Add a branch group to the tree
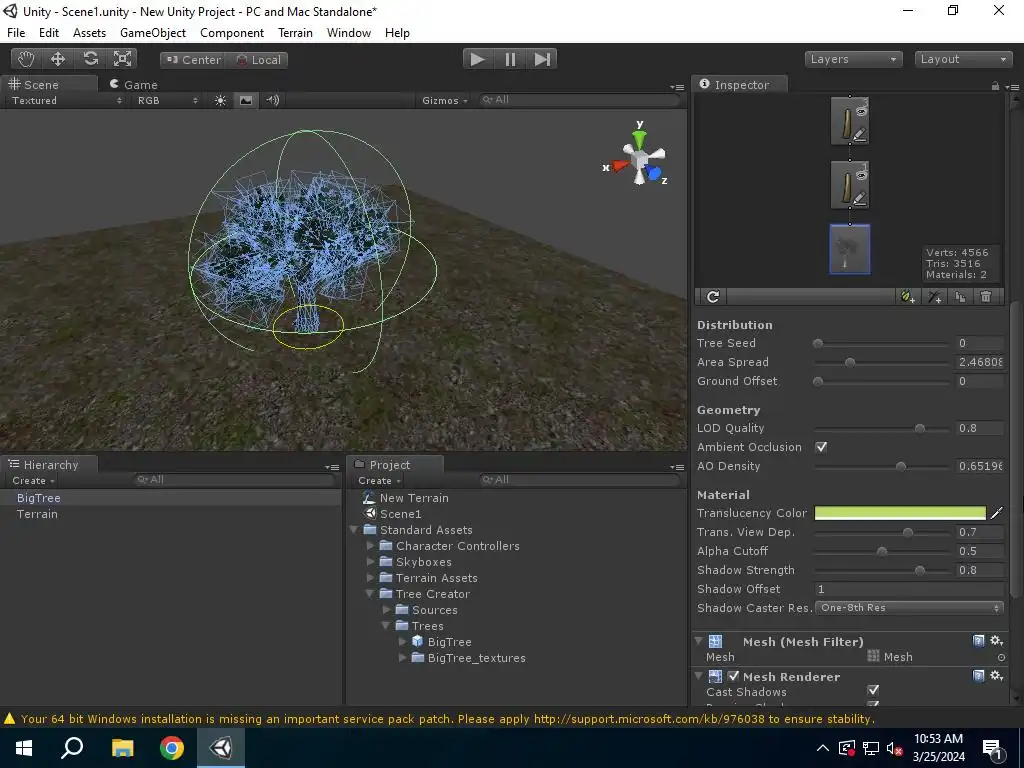The width and height of the screenshot is (1024, 768). pyautogui.click(x=935, y=297)
